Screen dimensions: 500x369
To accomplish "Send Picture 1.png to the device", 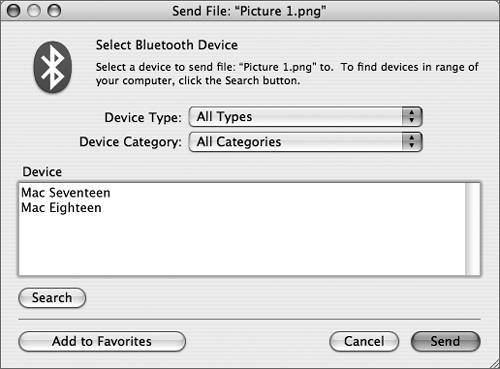I will point(446,341).
